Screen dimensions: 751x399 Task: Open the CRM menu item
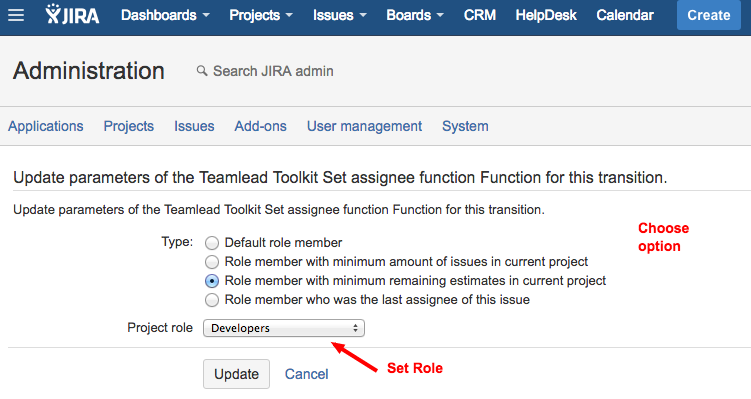[479, 15]
